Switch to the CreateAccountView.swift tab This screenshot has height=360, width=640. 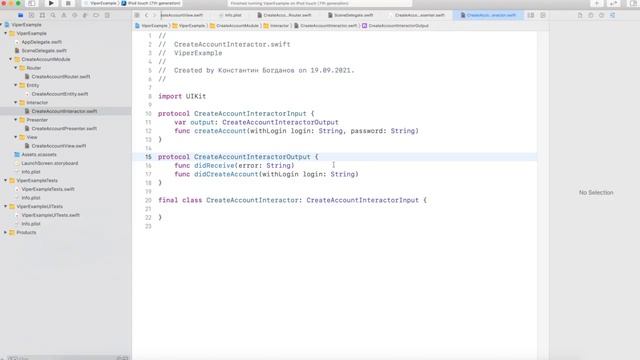coord(182,15)
